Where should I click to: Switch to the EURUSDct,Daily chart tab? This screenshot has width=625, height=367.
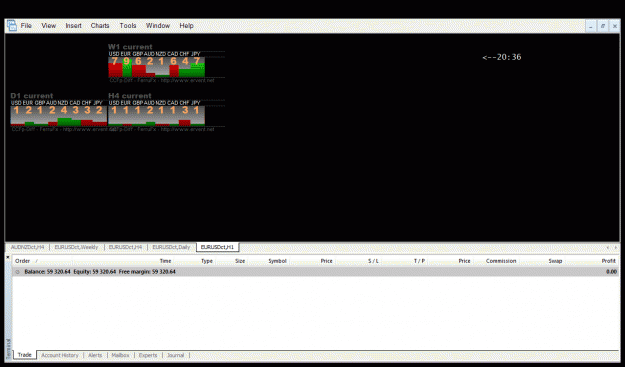[171, 247]
